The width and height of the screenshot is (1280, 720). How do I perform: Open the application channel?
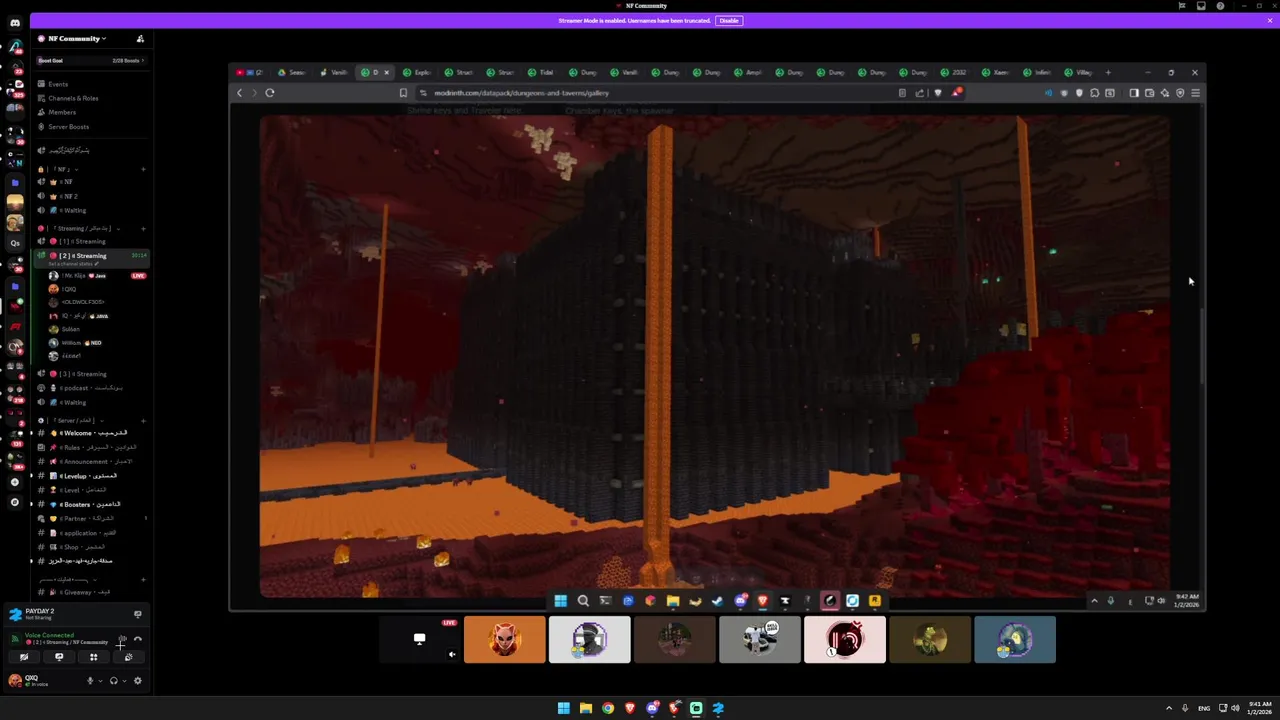point(91,533)
